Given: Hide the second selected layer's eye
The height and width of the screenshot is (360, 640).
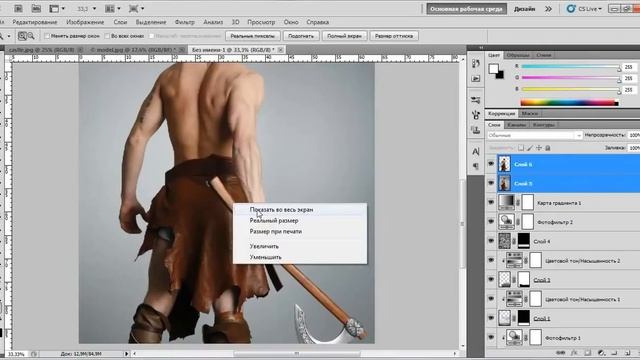Looking at the screenshot, I should [491, 183].
